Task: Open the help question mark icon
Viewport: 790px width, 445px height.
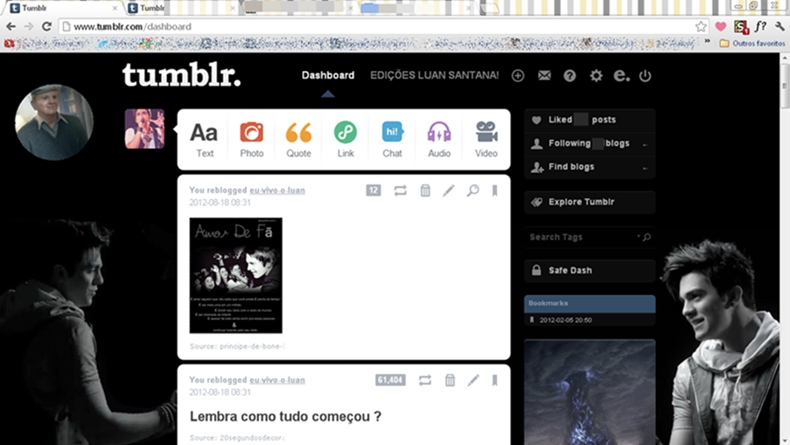Action: [x=570, y=76]
